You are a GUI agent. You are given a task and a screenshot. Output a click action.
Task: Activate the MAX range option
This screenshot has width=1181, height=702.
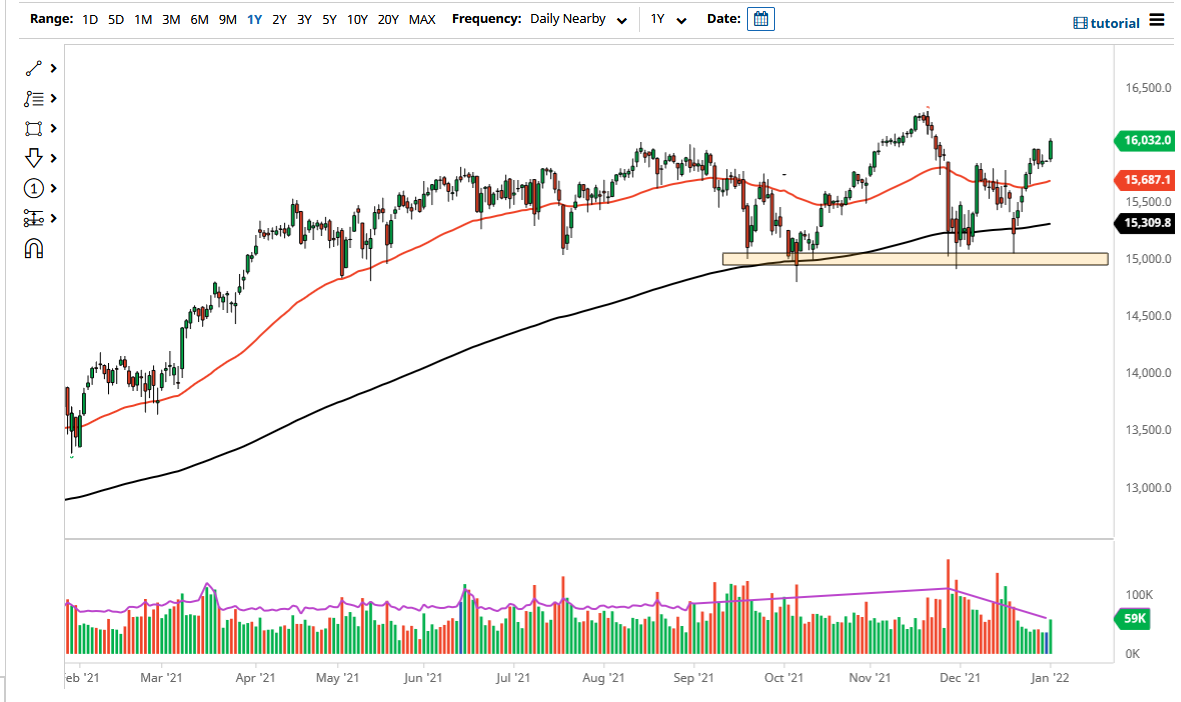click(x=422, y=18)
